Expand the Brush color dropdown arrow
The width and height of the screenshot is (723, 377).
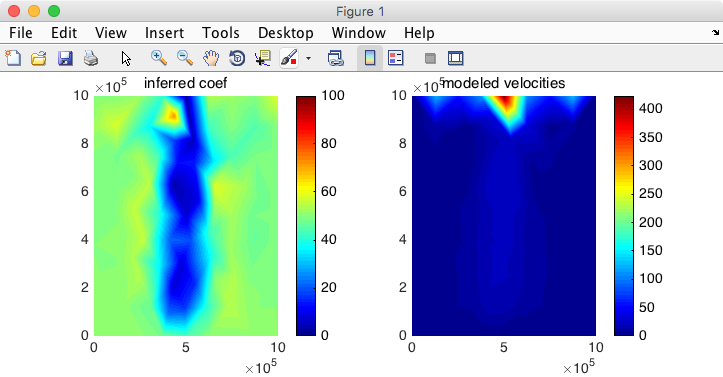[308, 59]
